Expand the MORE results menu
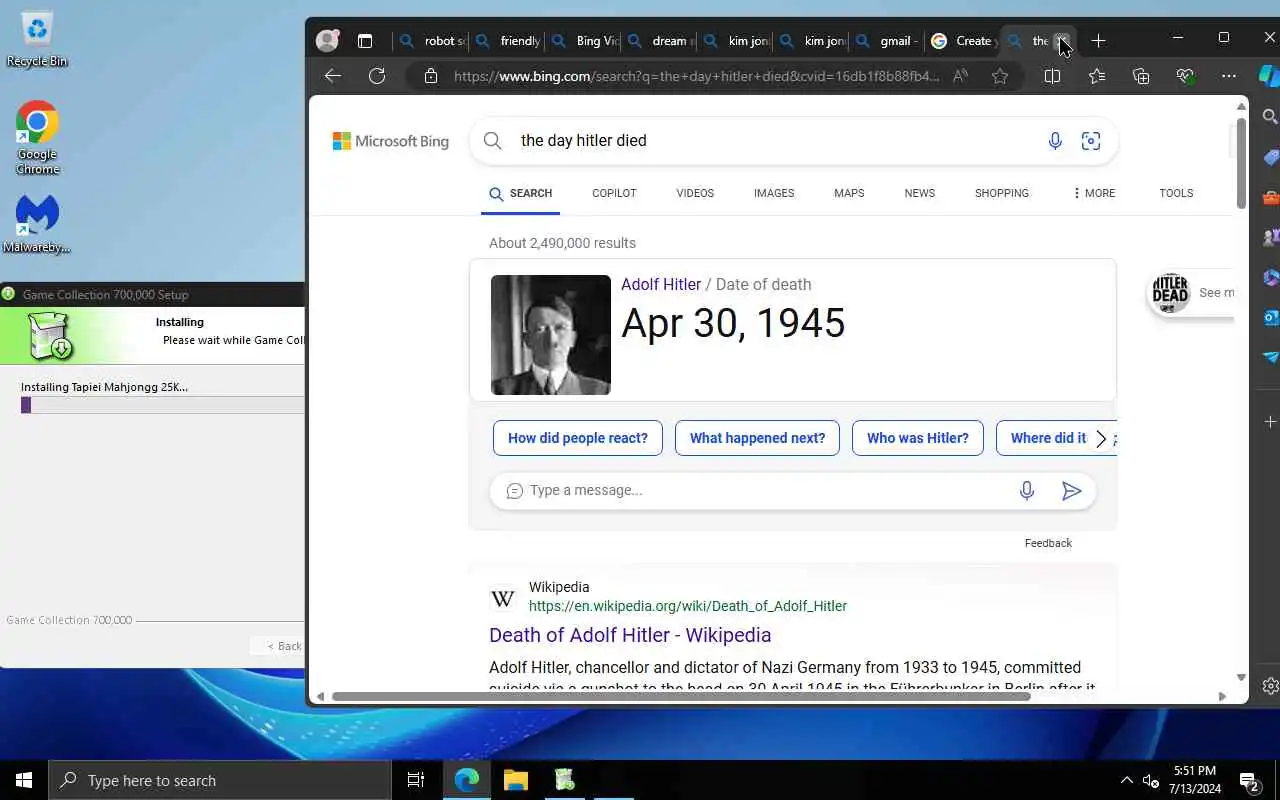 pos(1093,193)
